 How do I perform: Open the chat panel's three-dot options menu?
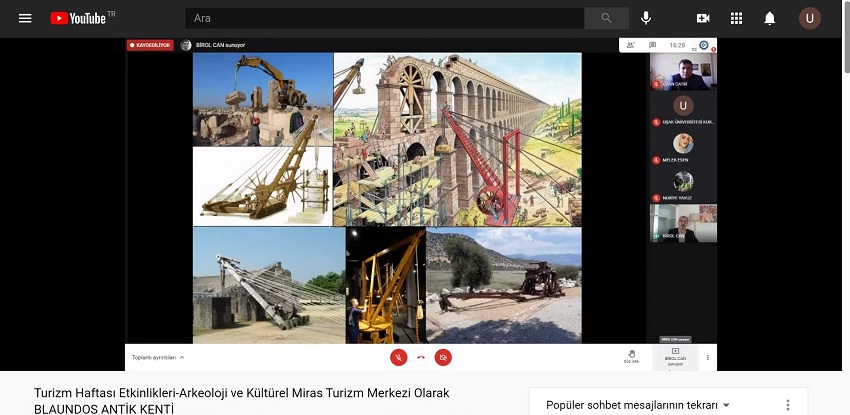point(788,405)
